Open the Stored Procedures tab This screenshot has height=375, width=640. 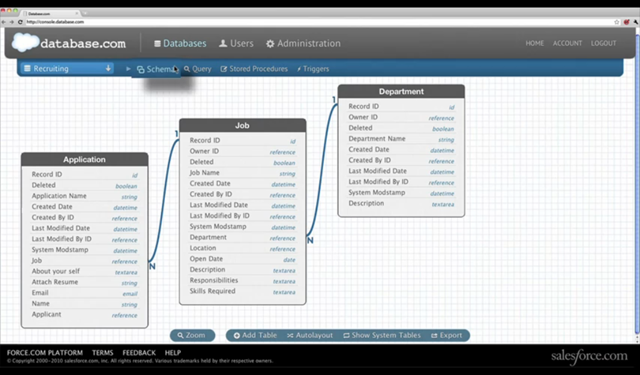(254, 69)
